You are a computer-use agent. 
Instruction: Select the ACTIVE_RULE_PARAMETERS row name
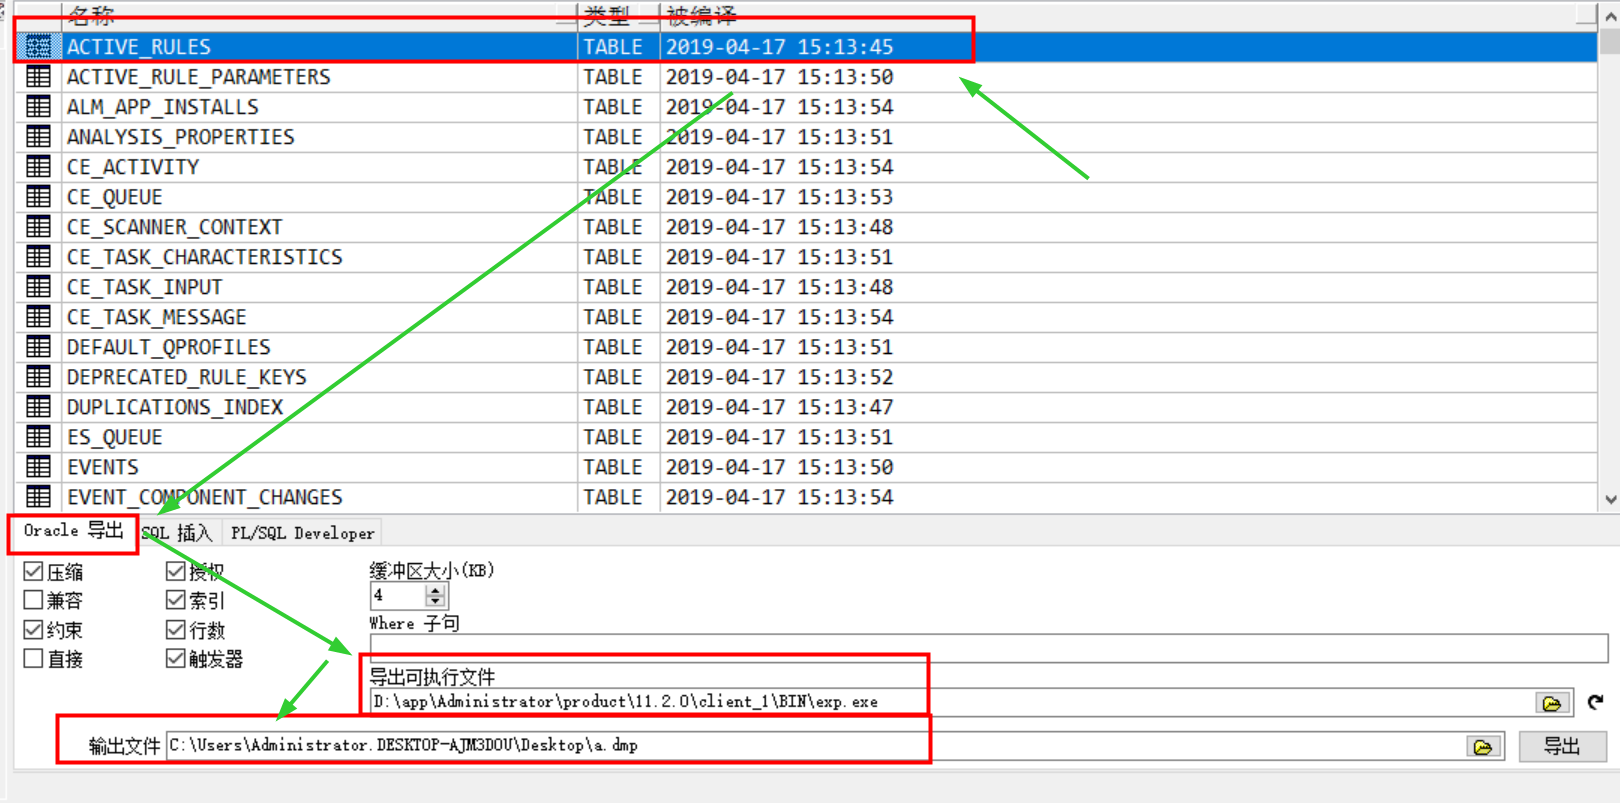198,77
